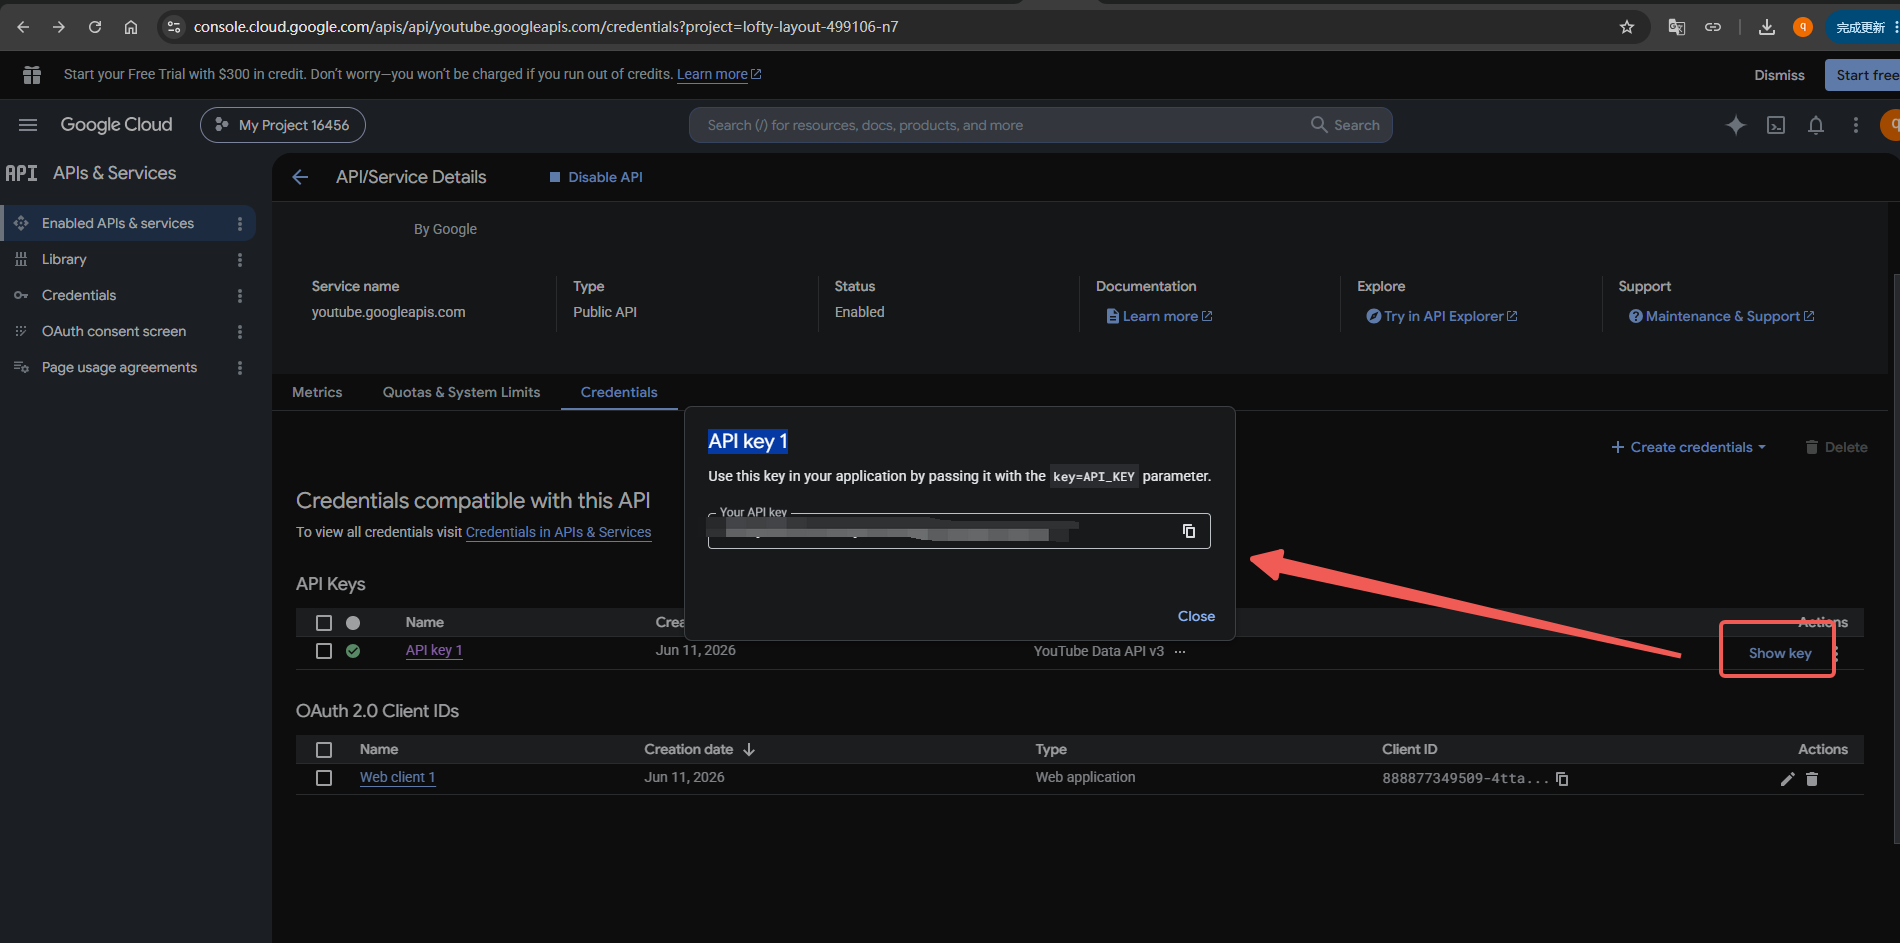Select all OAuth clients with the header checkbox
1900x943 pixels.
click(324, 750)
